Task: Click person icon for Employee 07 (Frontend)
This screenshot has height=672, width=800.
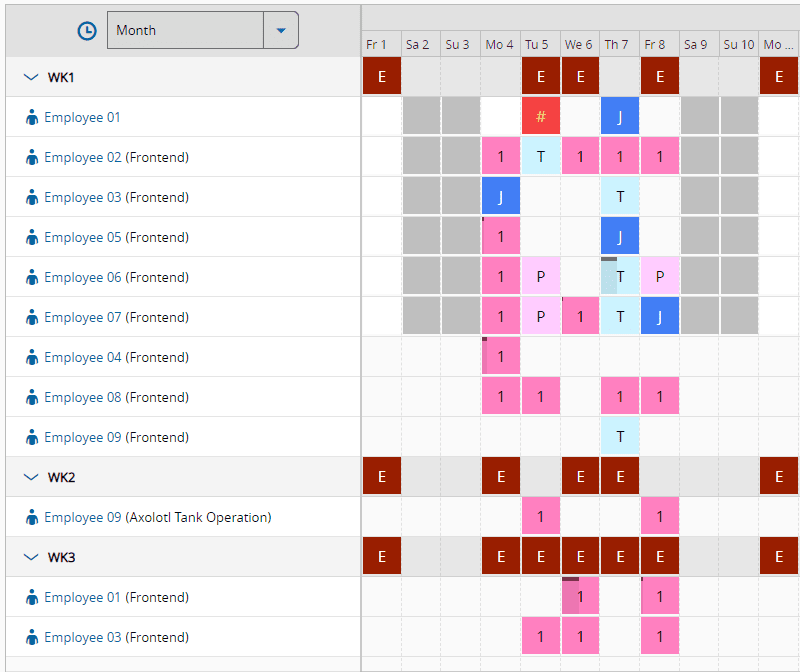Action: [32, 317]
